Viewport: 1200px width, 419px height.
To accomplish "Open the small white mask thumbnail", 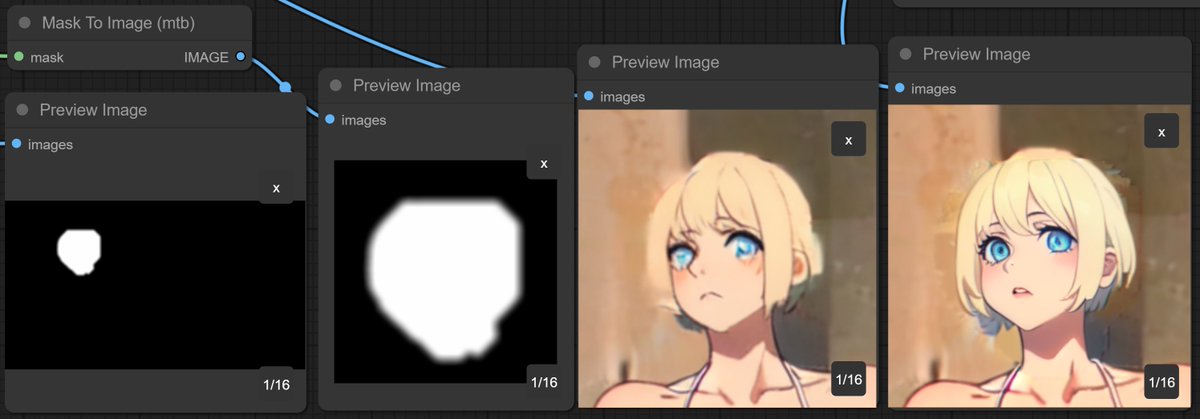I will click(154, 285).
